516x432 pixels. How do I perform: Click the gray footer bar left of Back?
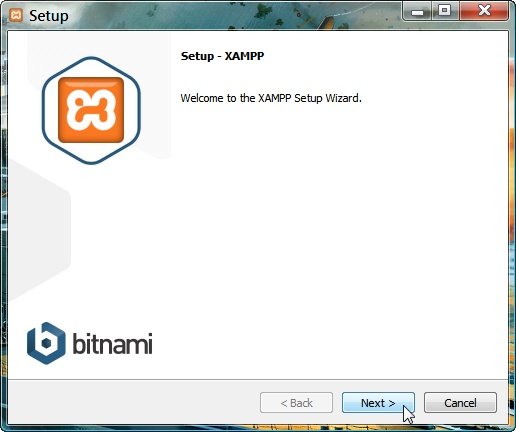133,403
